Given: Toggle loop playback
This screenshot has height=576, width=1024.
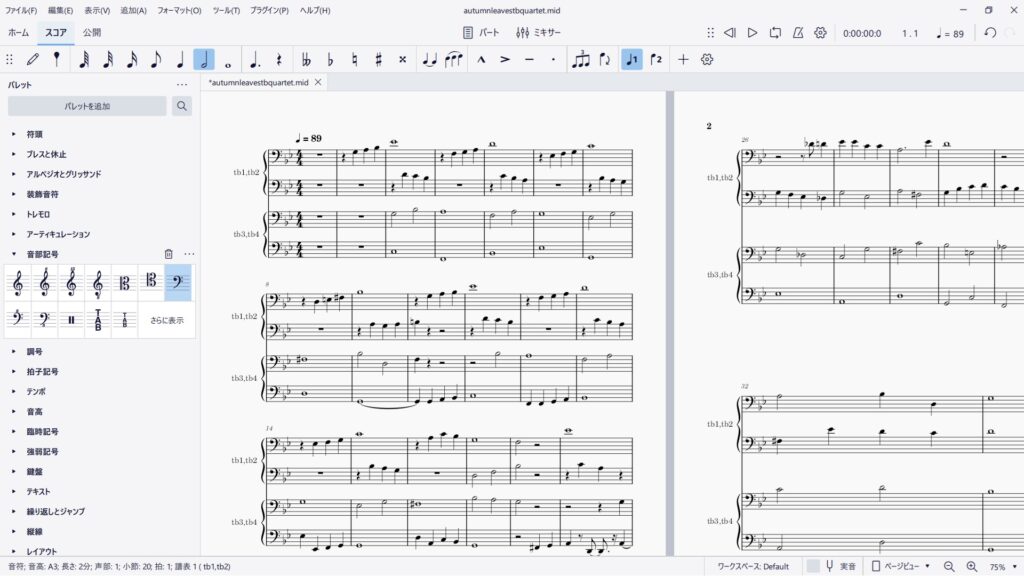Looking at the screenshot, I should click(x=775, y=33).
